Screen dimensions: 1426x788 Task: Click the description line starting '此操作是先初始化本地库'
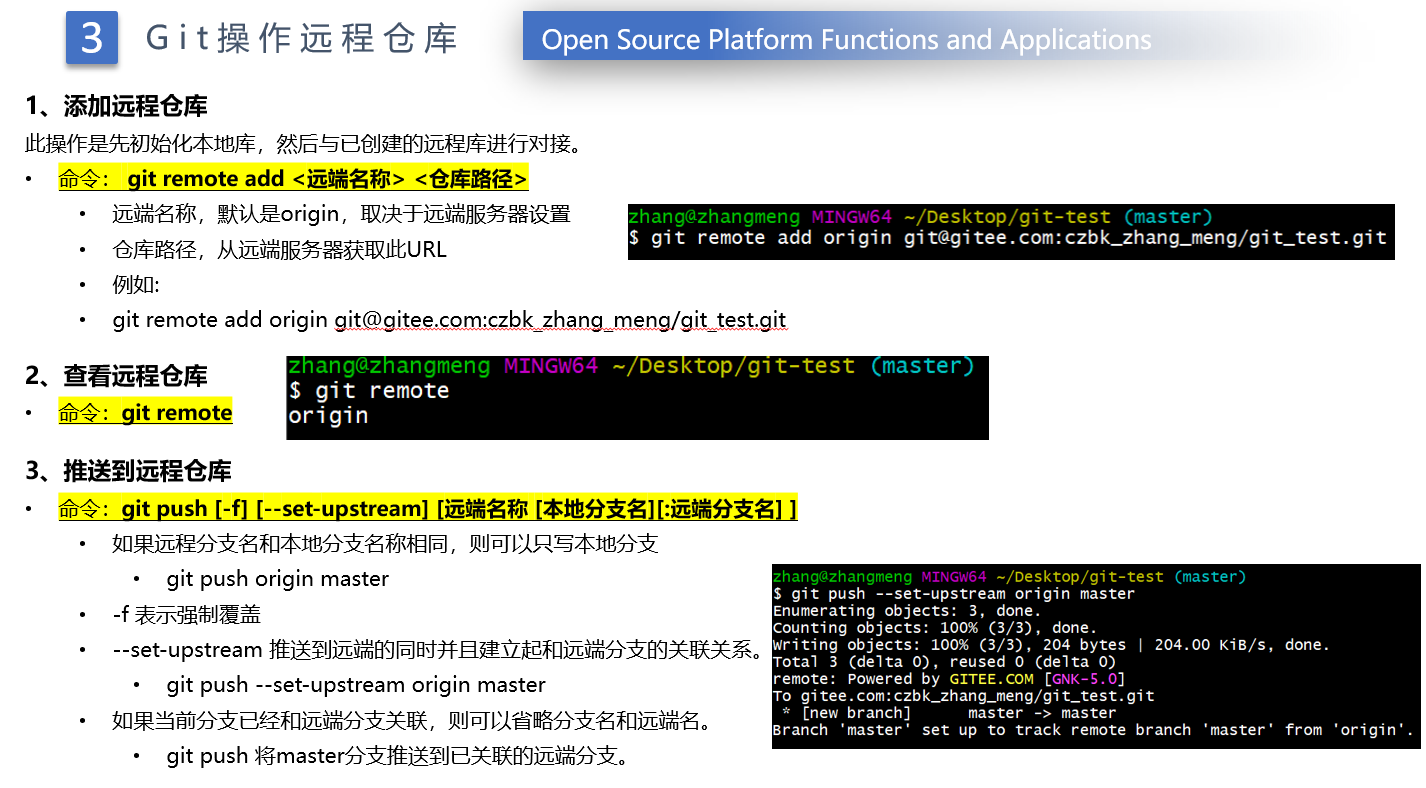click(x=303, y=144)
